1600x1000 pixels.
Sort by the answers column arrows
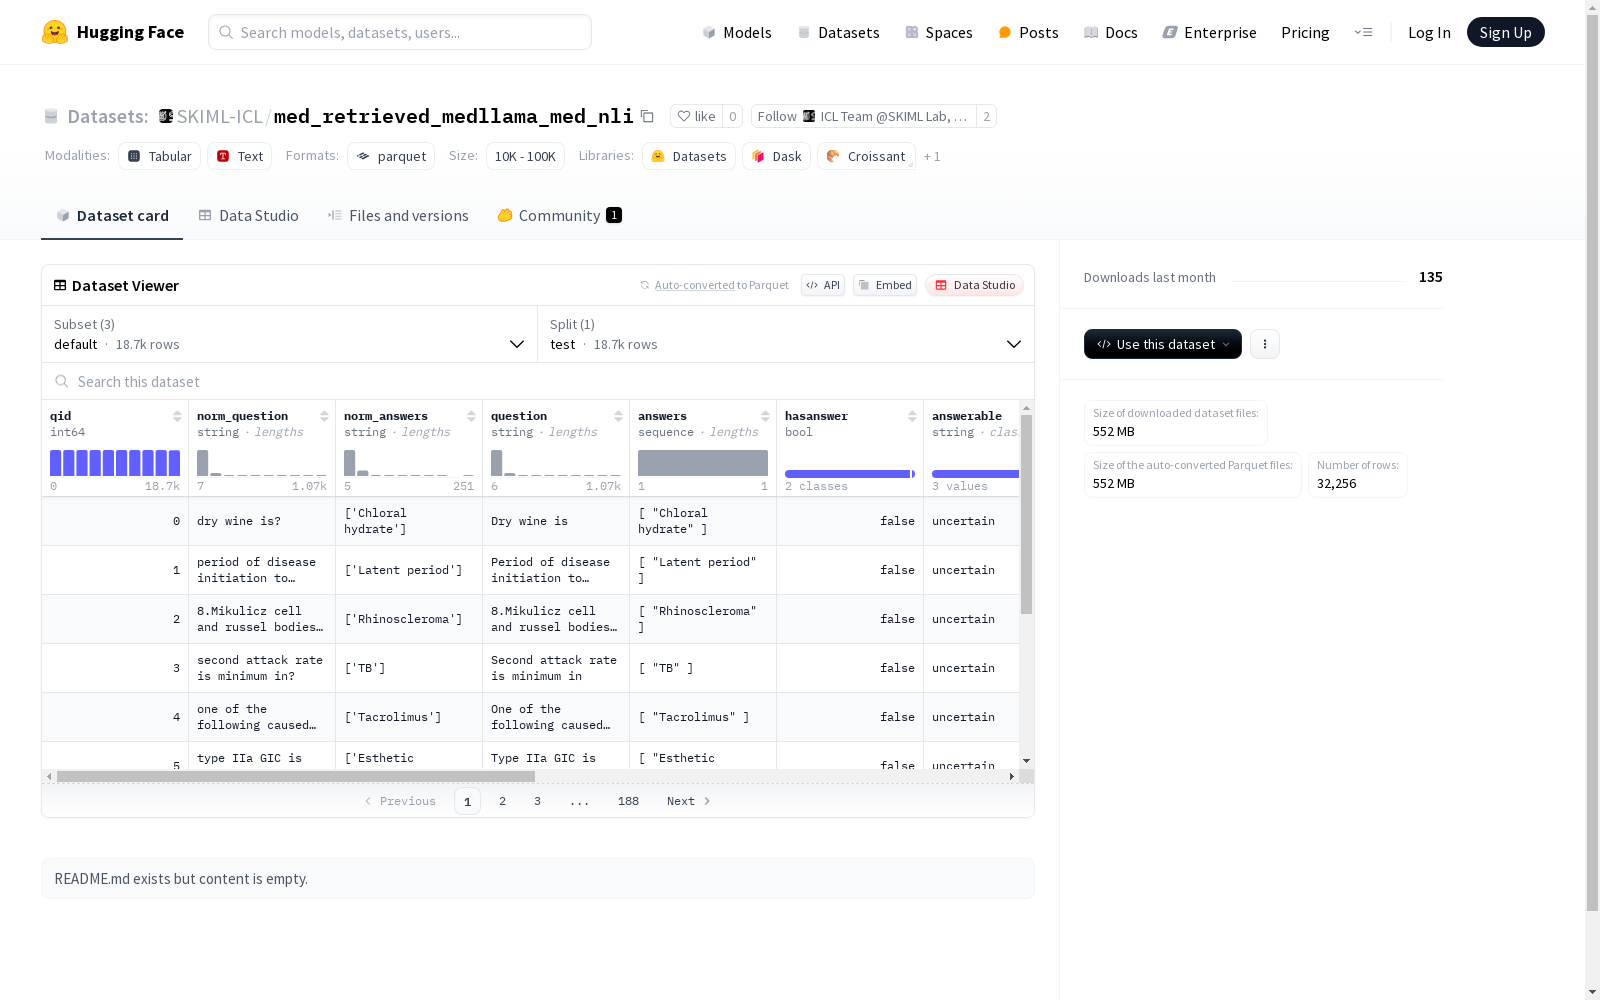765,416
